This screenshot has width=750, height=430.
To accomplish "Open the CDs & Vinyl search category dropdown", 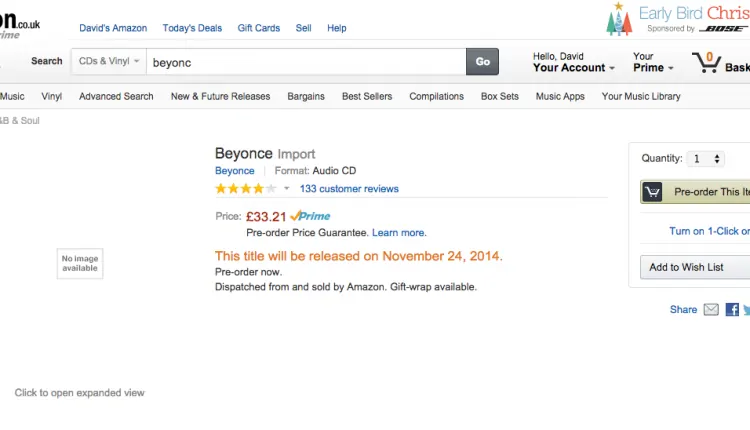I will click(x=109, y=62).
